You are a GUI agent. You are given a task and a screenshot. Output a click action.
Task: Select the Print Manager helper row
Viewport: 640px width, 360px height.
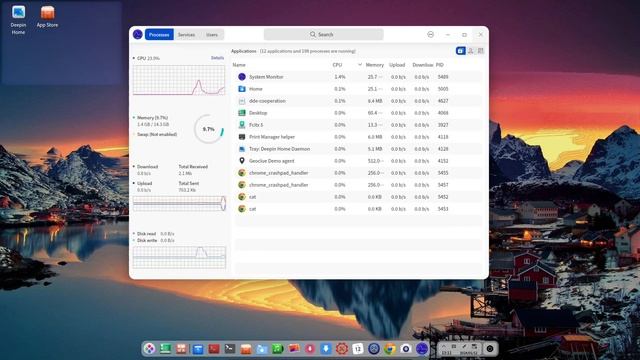point(358,137)
